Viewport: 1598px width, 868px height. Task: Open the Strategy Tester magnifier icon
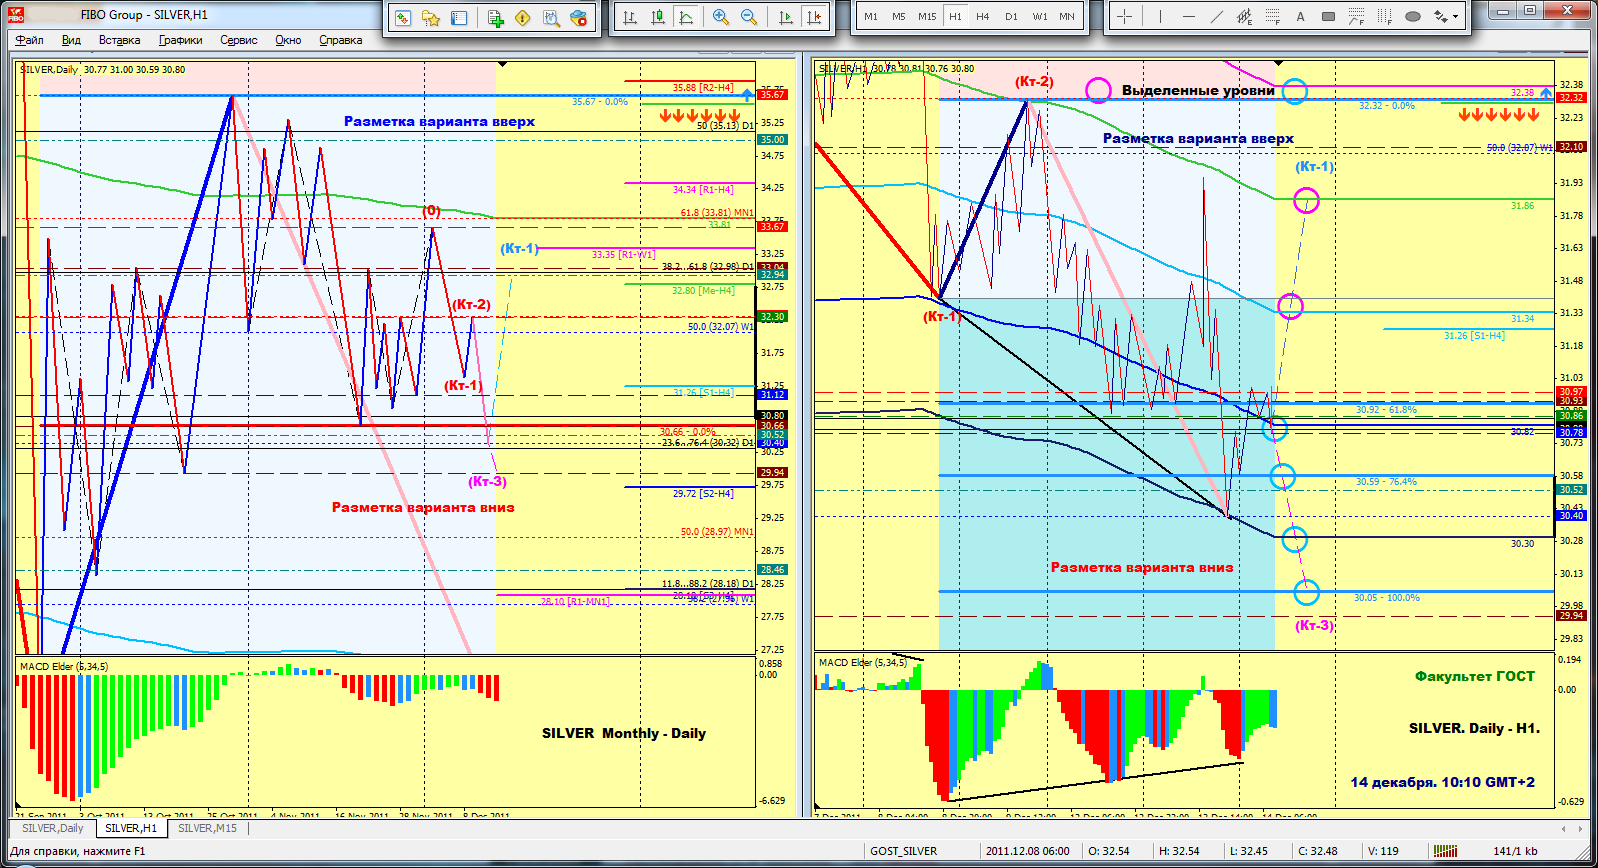click(551, 17)
